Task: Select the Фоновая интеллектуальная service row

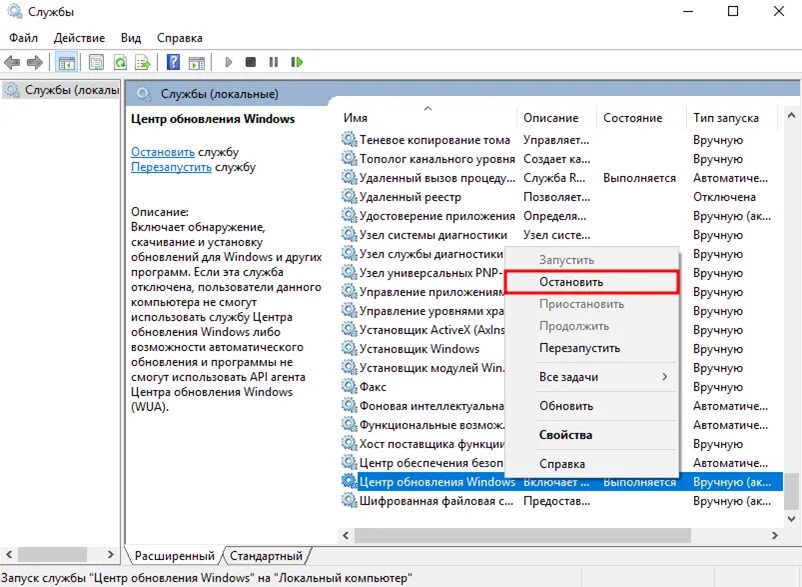Action: point(422,405)
